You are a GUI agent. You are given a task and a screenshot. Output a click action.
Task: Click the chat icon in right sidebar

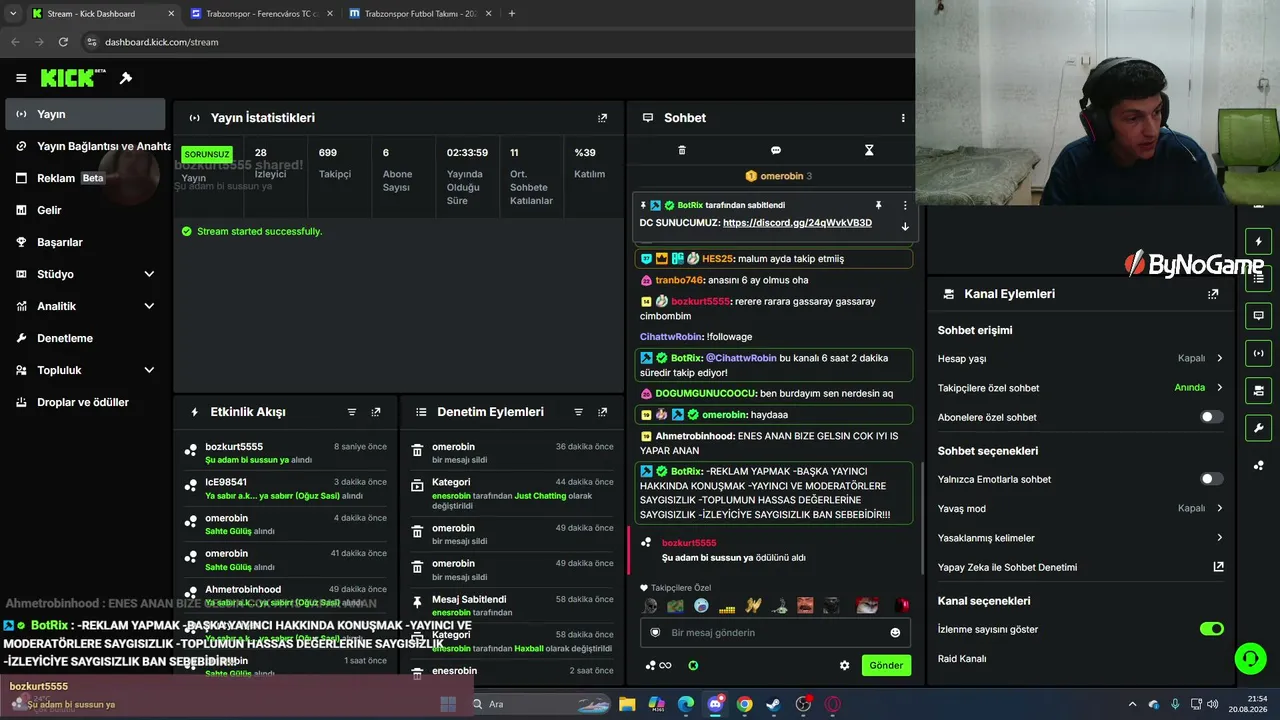(1258, 316)
